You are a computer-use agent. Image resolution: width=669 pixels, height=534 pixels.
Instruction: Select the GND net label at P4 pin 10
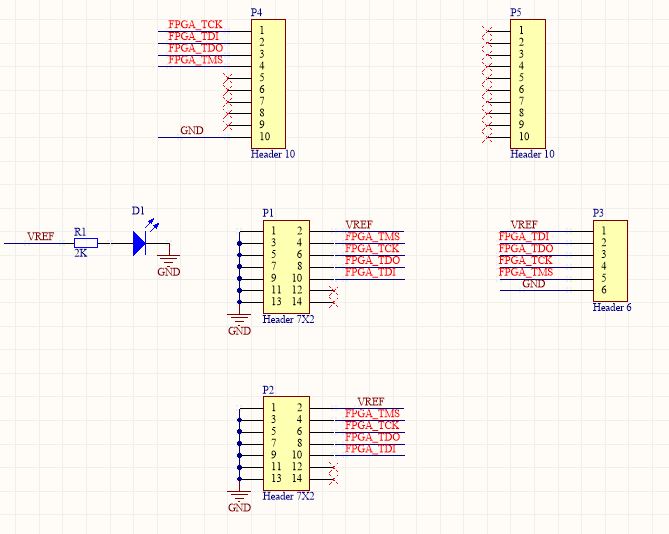[x=192, y=131]
